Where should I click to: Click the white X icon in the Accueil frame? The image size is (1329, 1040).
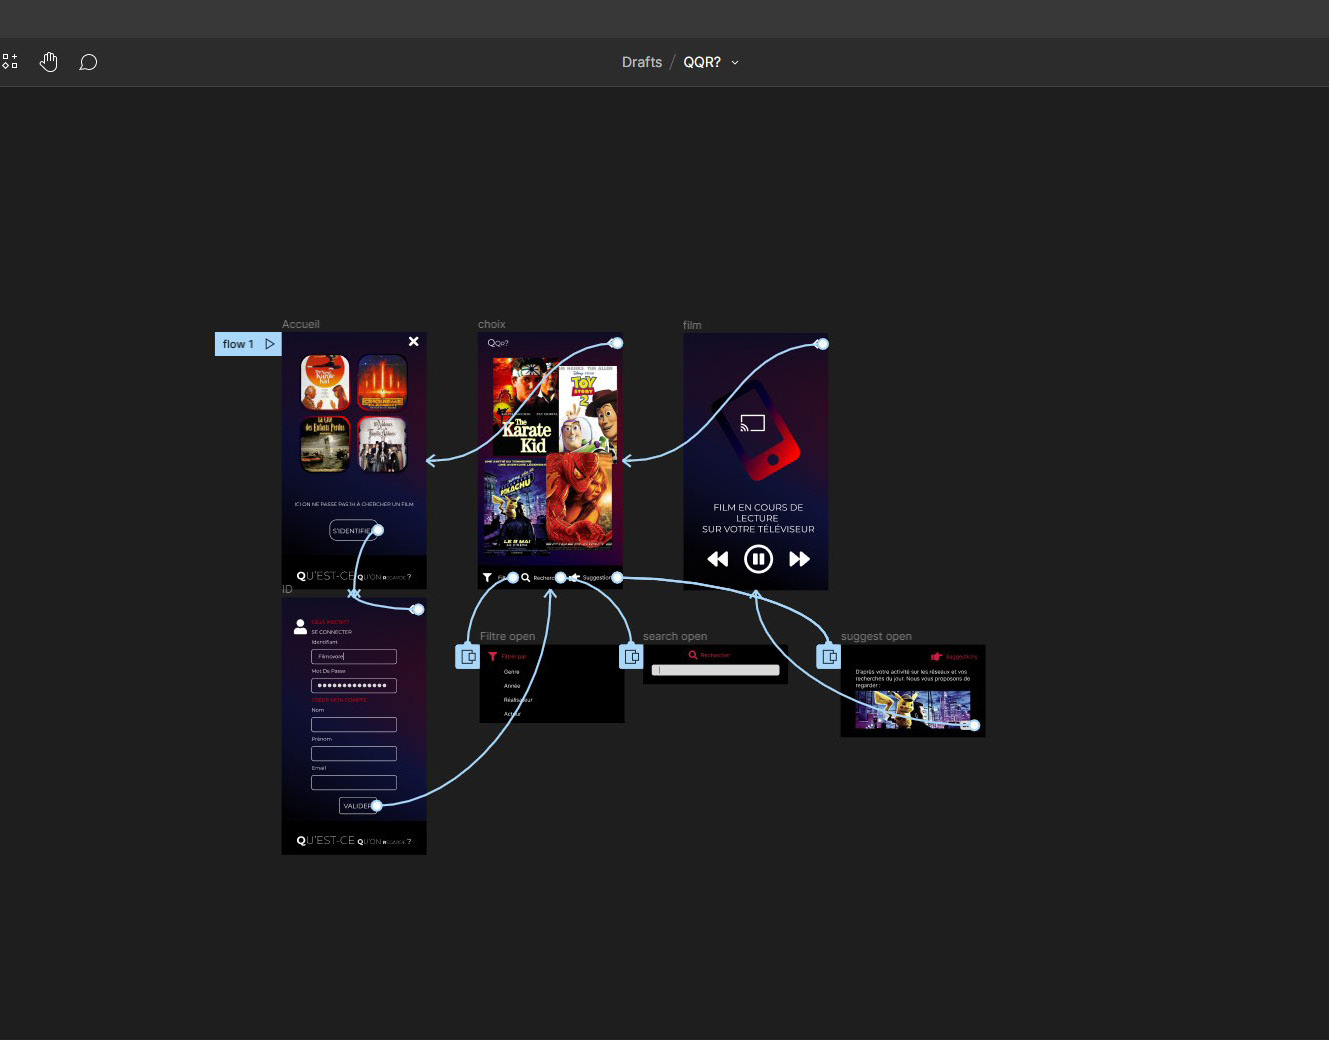[413, 342]
